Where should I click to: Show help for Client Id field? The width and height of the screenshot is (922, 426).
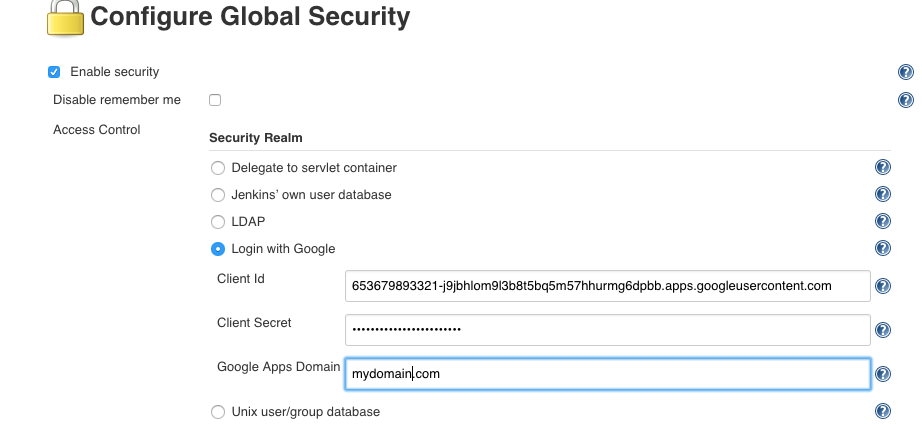[883, 286]
